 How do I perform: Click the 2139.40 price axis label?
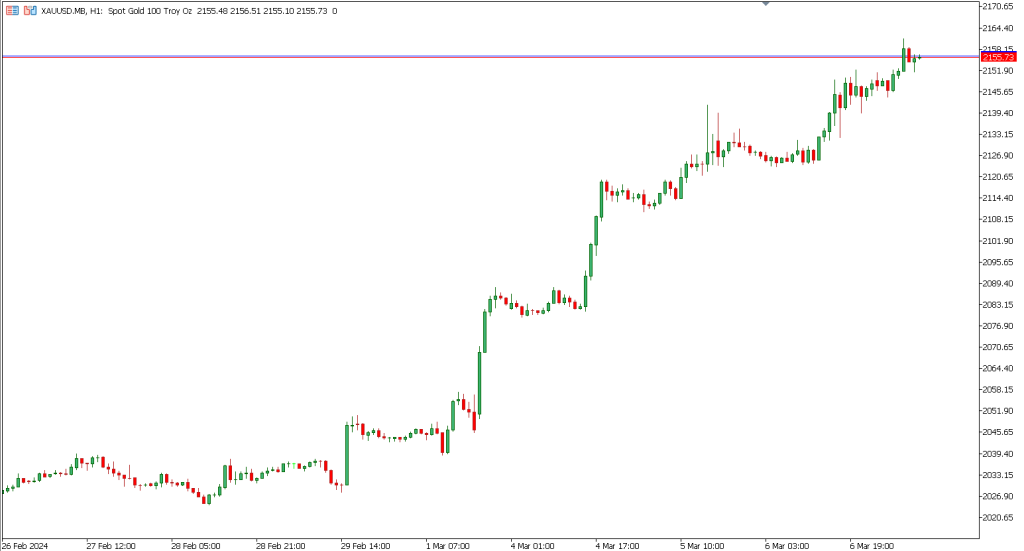point(998,113)
